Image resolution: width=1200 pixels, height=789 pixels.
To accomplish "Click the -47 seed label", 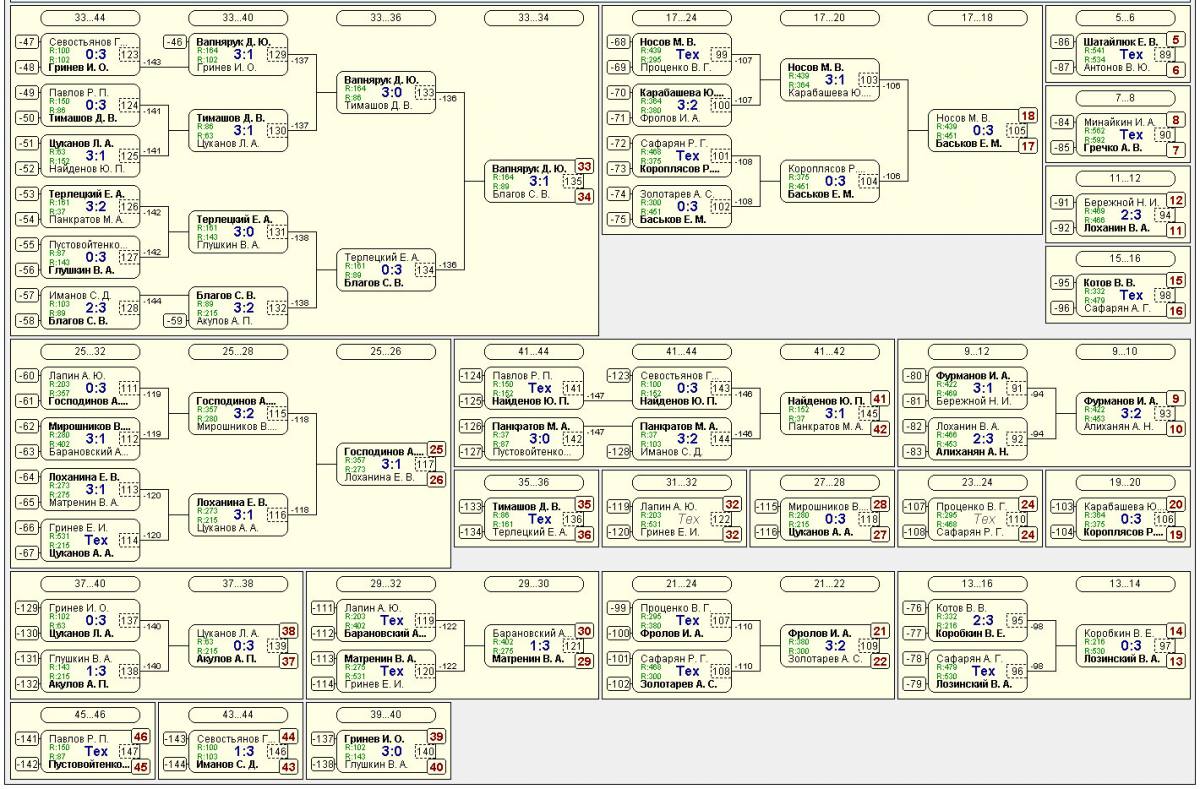I will click(x=27, y=42).
